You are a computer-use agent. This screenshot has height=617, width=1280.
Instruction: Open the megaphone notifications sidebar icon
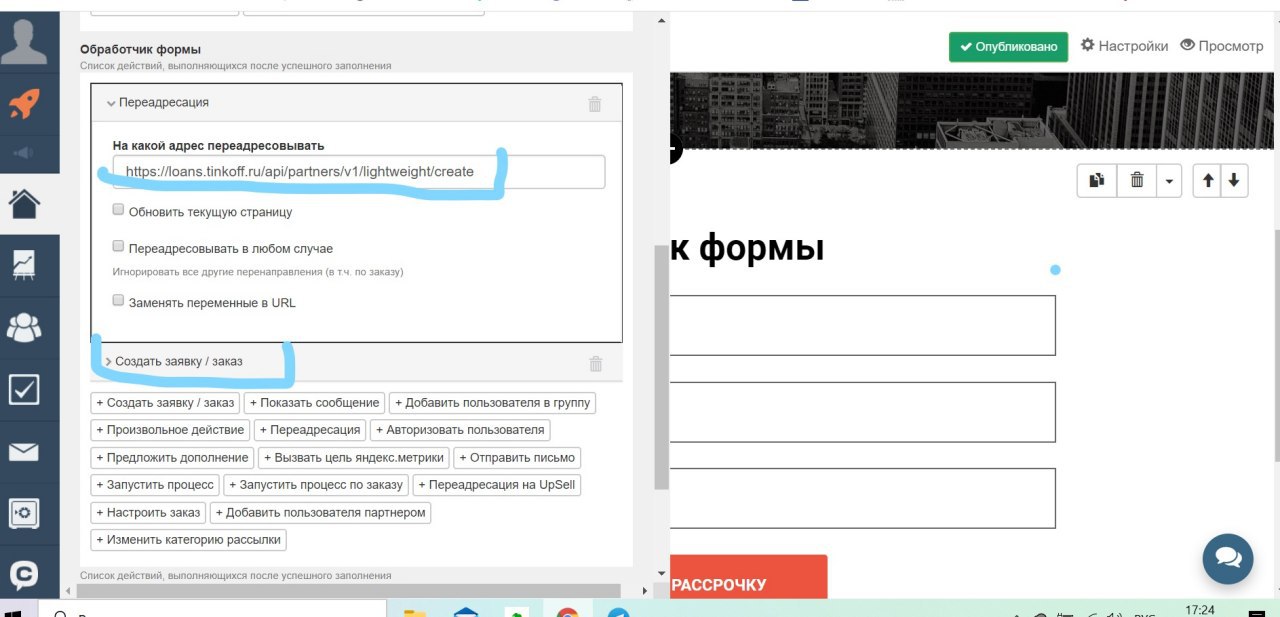24,153
